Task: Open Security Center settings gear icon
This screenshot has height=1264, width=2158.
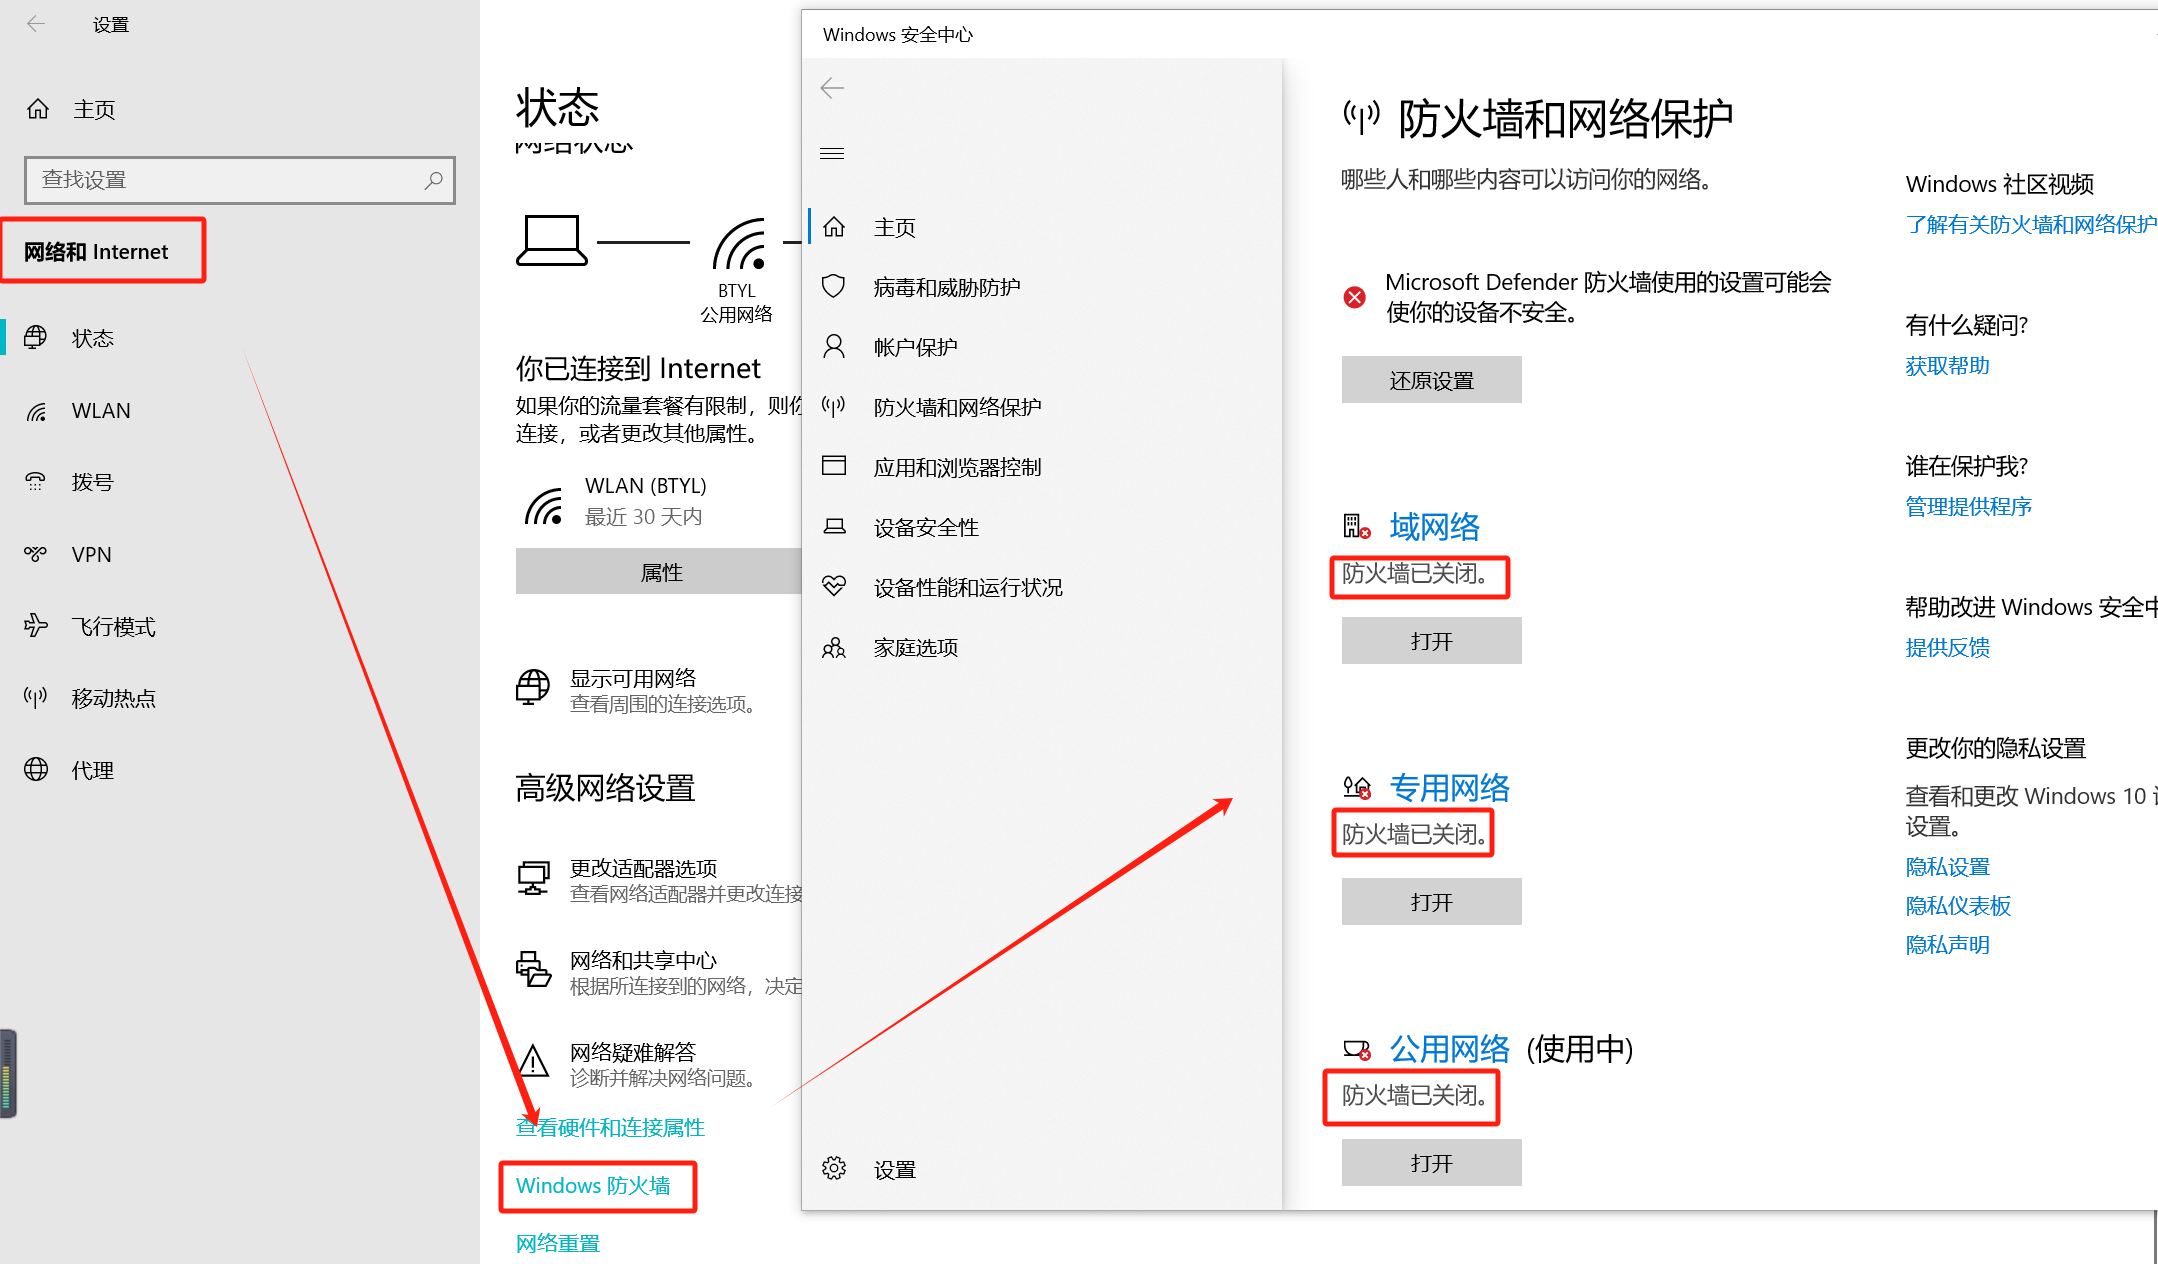Action: [833, 1168]
